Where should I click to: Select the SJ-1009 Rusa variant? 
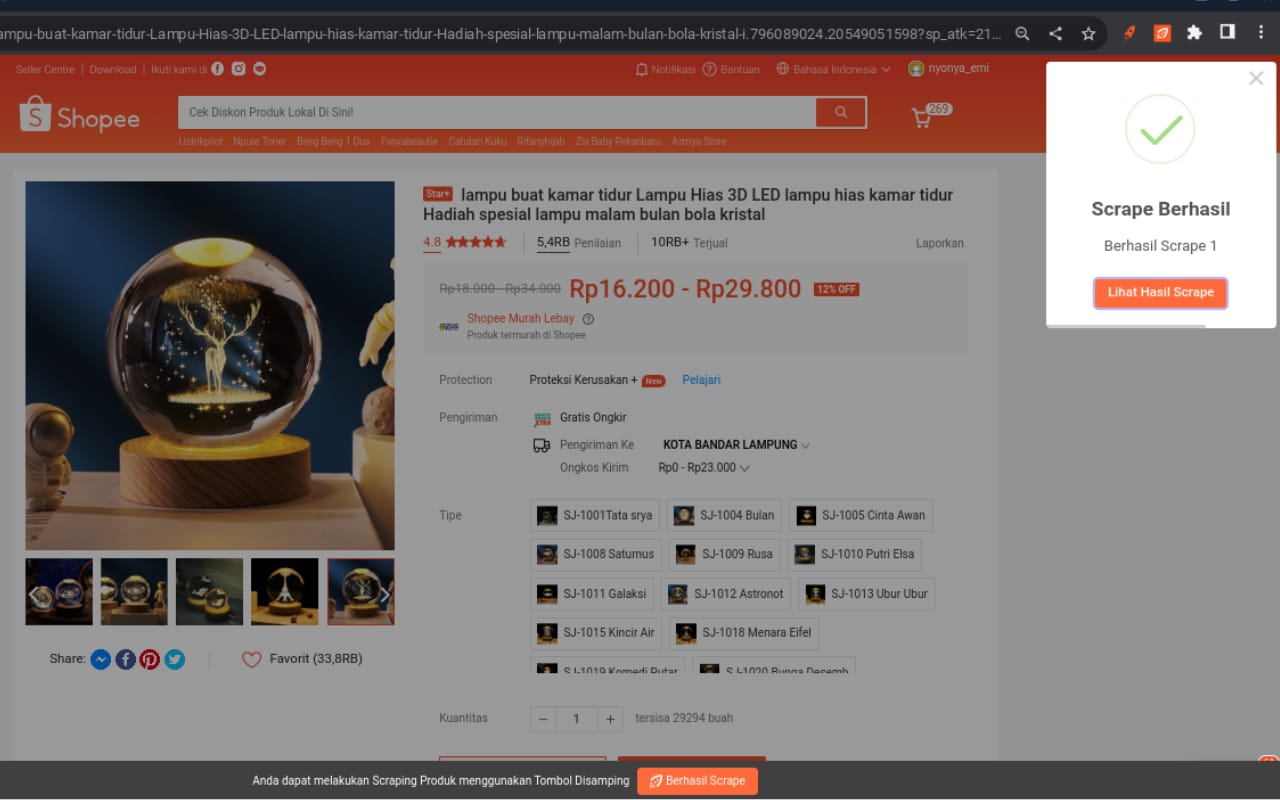tap(726, 554)
